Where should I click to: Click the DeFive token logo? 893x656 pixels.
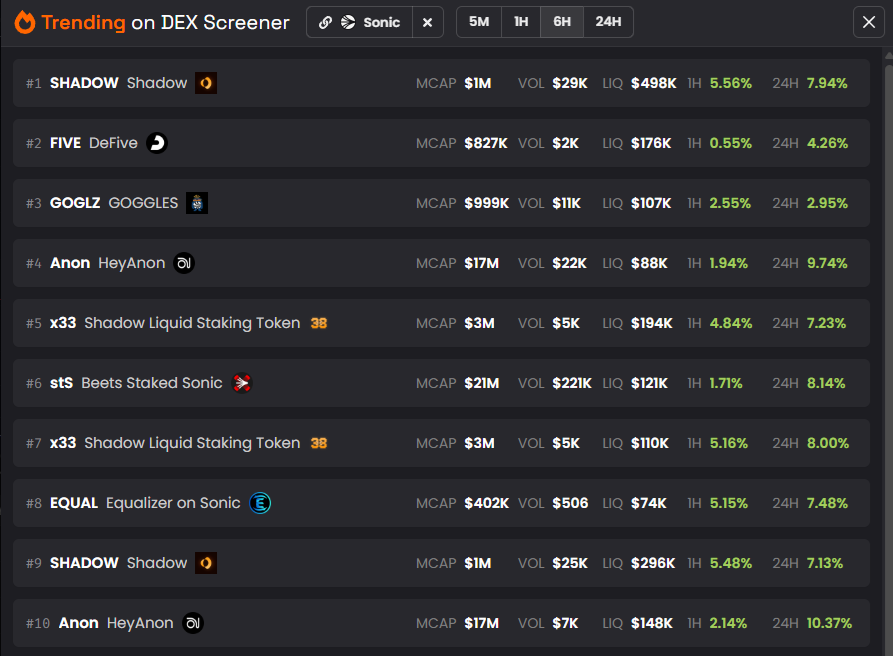[157, 143]
